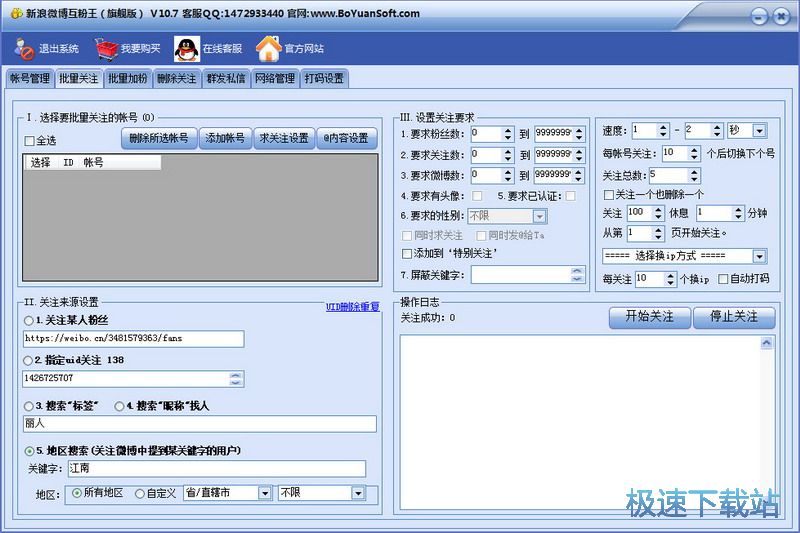Select the 1. 关注某人粉丝 radio button
The height and width of the screenshot is (533, 800).
28,320
